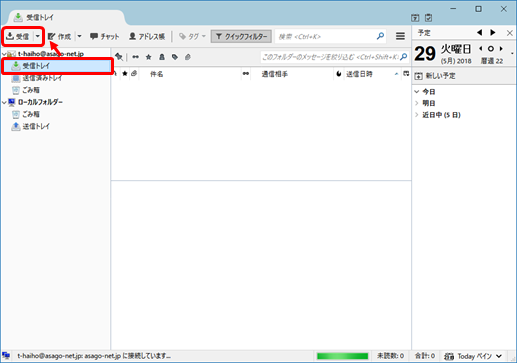Open the tasks tab icon
The height and width of the screenshot is (363, 517).
(x=429, y=18)
